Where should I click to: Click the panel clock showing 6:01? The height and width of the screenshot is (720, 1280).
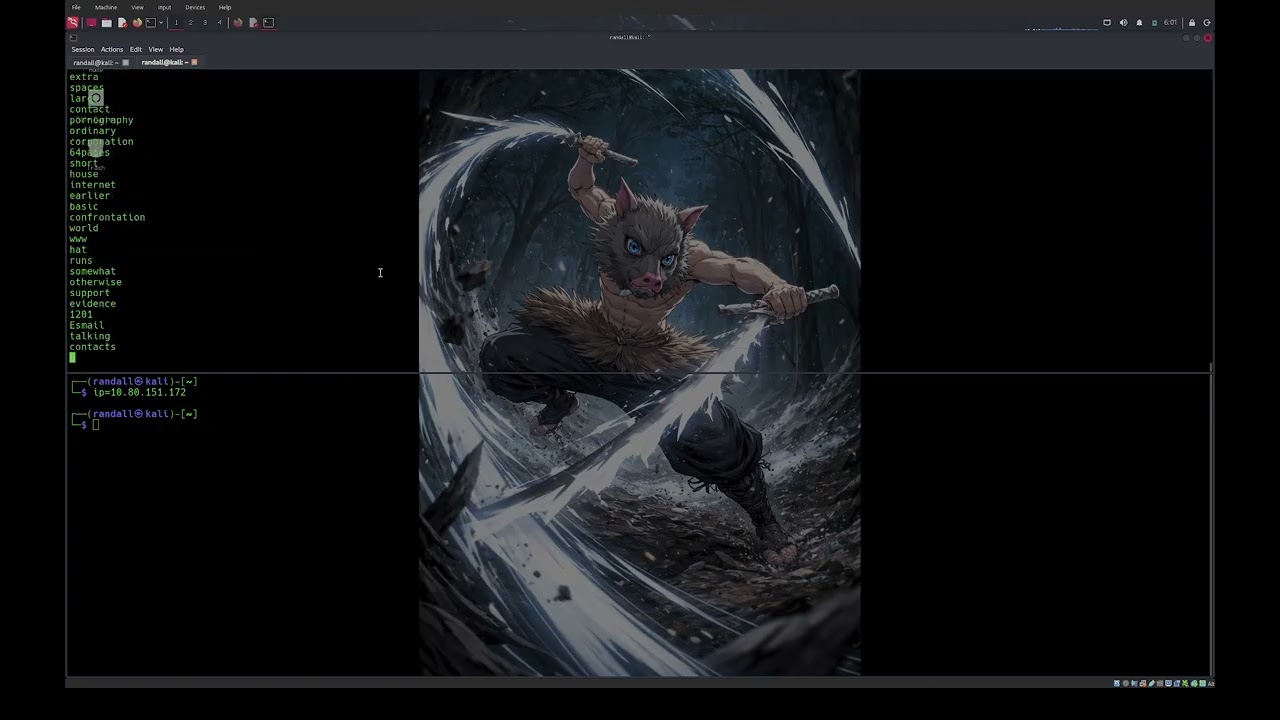tap(1171, 22)
